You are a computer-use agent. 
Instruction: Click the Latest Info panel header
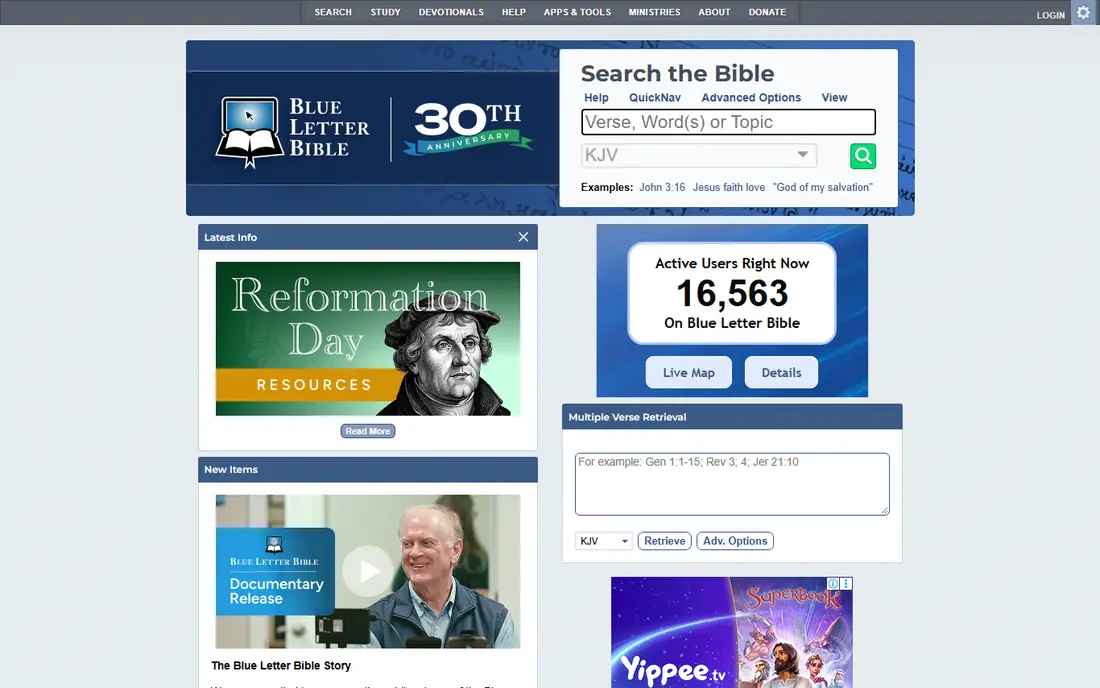[x=368, y=237]
